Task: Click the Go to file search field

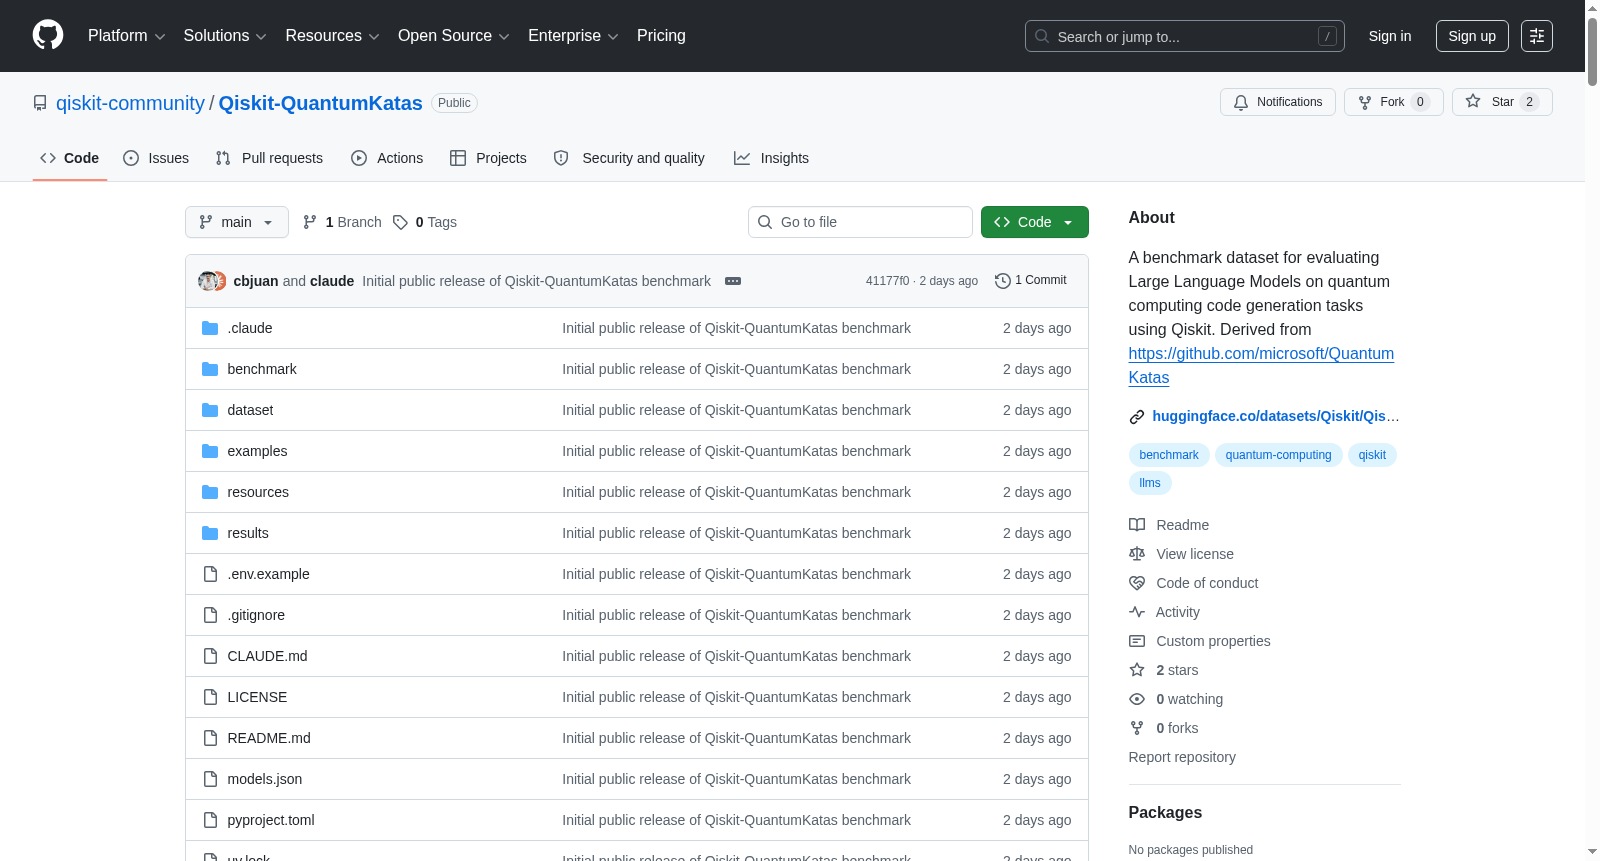Action: click(860, 222)
